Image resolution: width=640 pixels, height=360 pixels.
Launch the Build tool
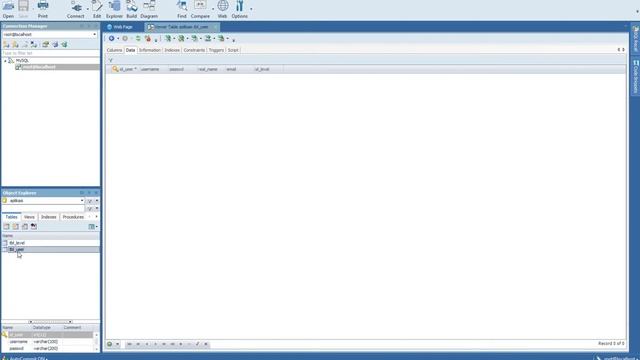coord(131,9)
